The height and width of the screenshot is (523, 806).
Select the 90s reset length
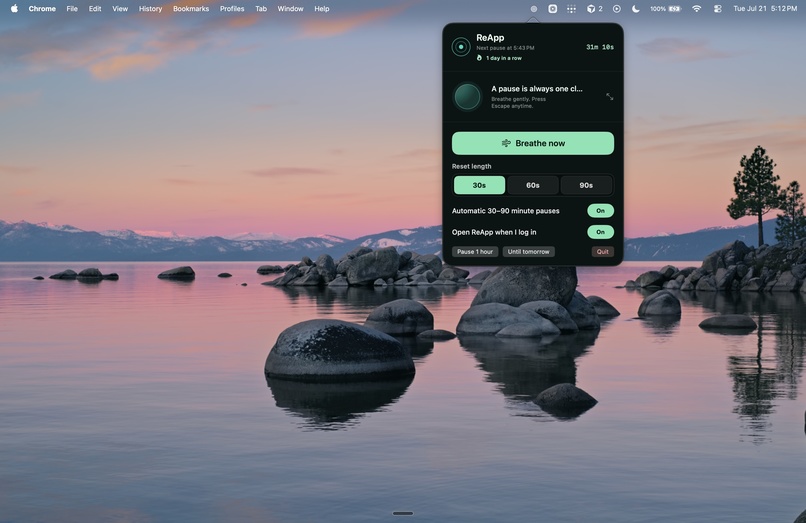pos(586,185)
